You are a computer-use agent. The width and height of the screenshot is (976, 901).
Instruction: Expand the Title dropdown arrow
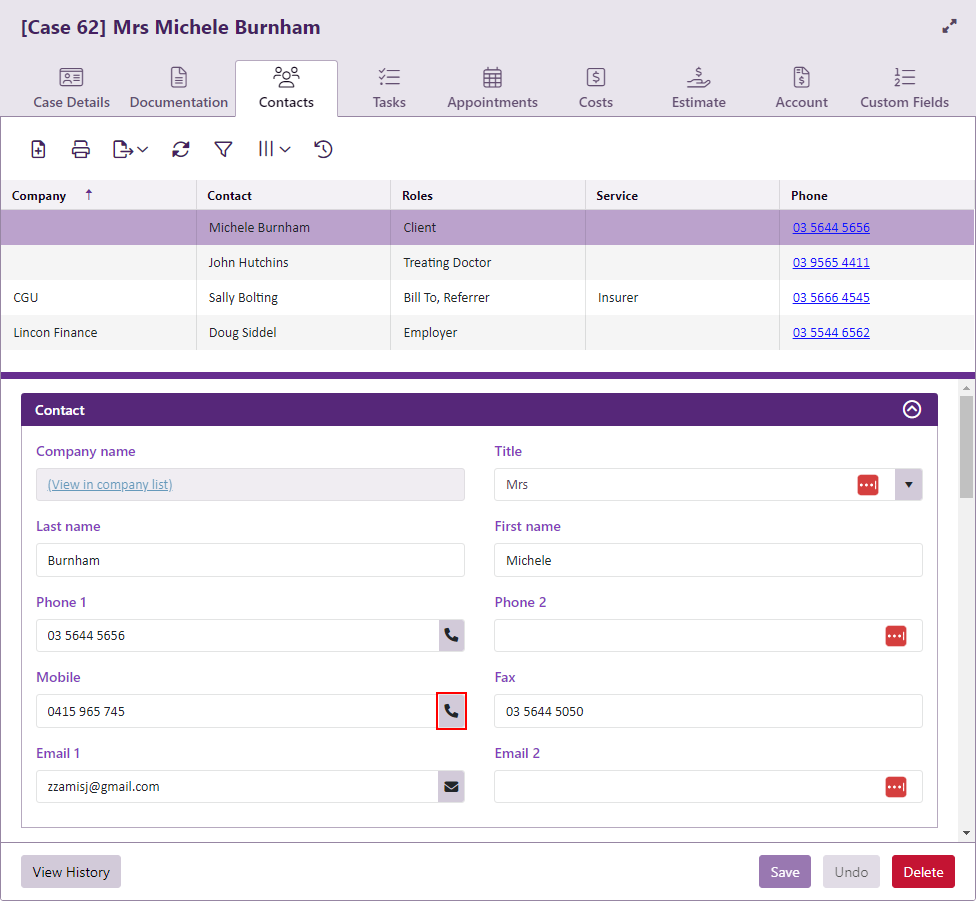point(908,484)
